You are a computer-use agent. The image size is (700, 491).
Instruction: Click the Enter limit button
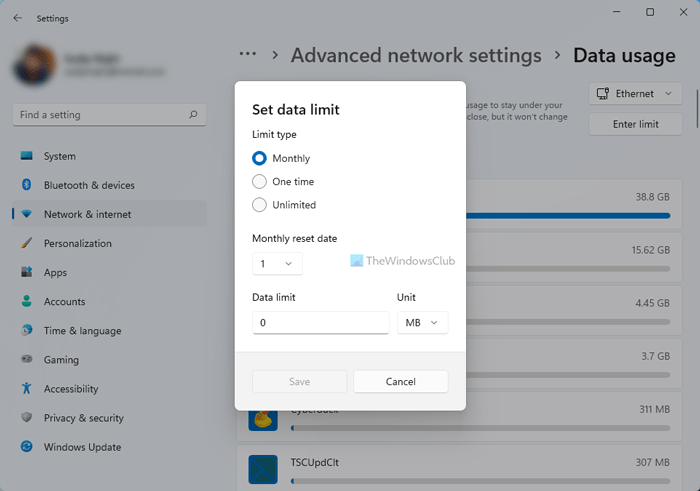pyautogui.click(x=636, y=124)
